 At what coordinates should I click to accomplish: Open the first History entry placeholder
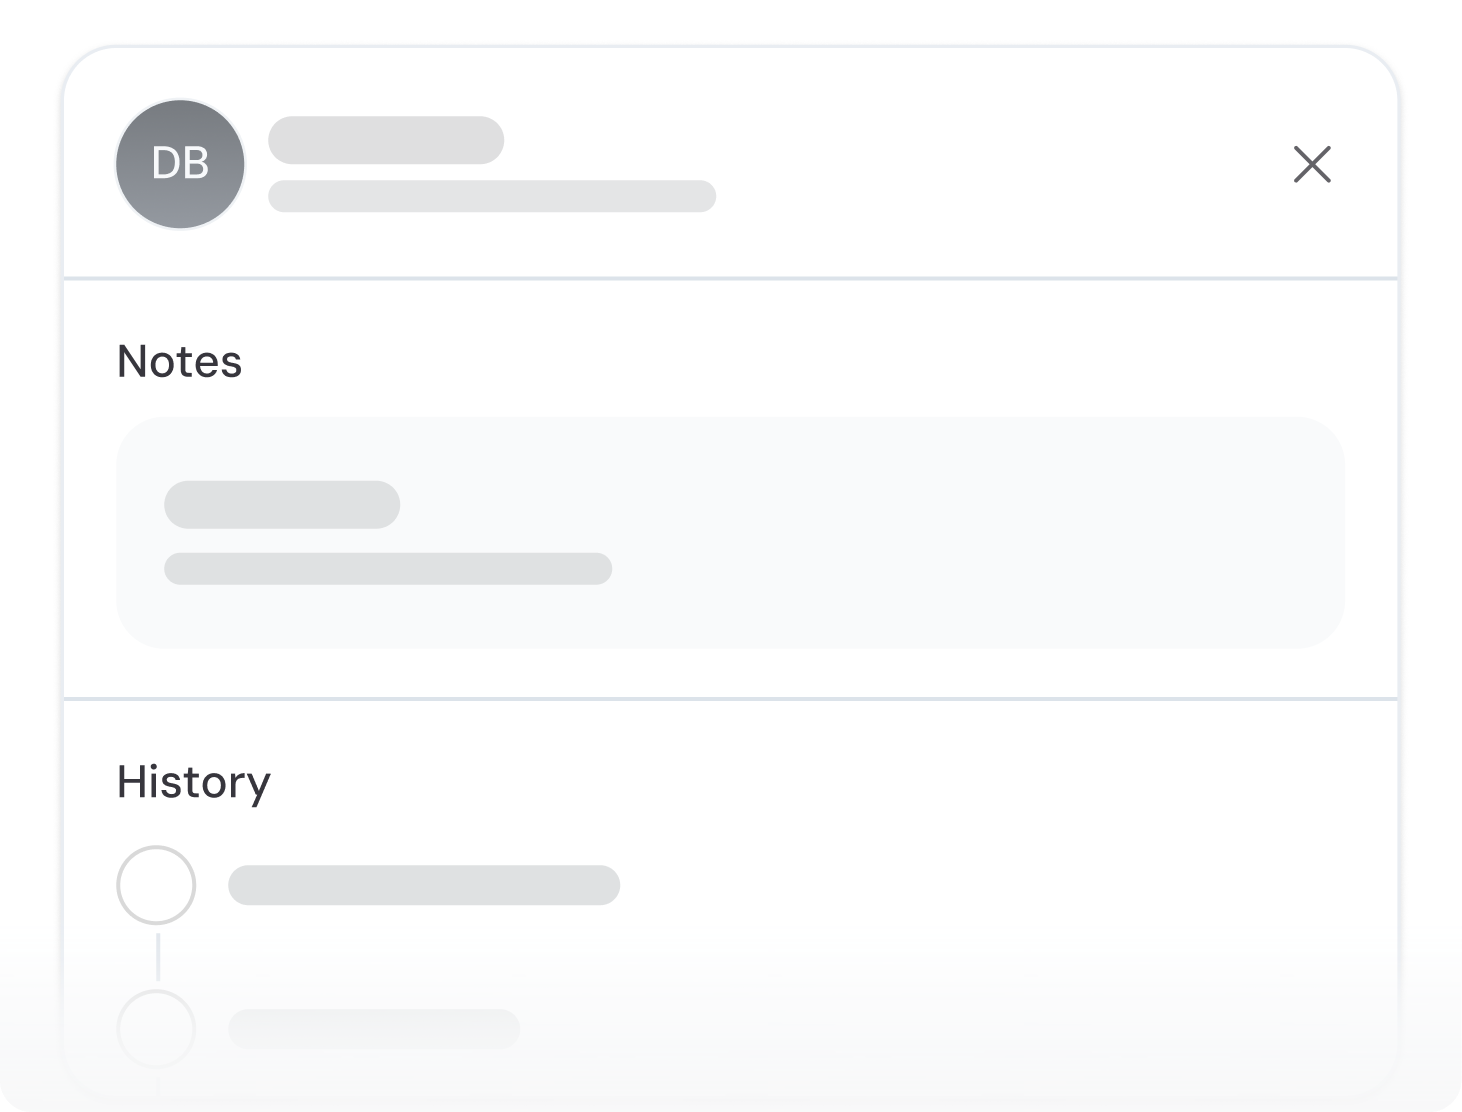tap(423, 885)
